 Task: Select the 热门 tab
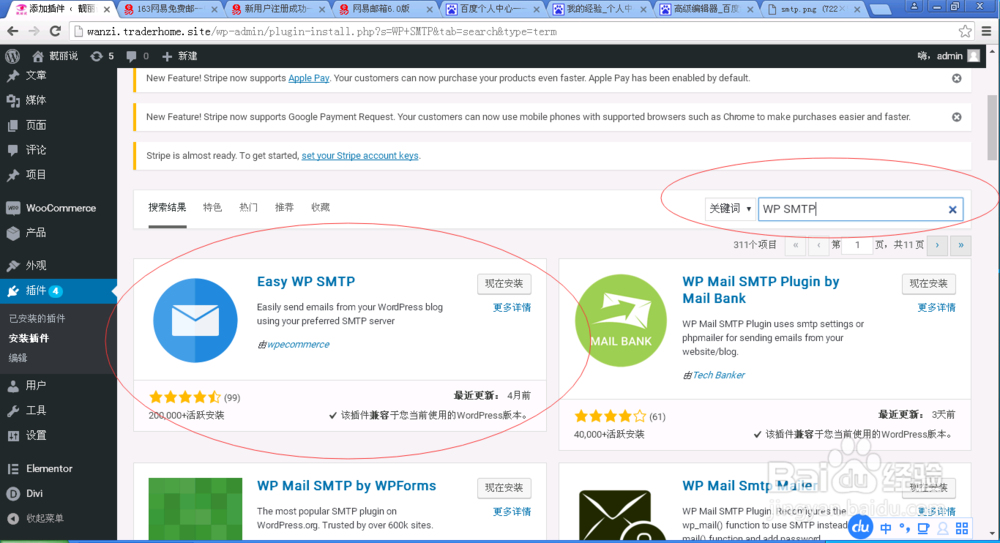pos(248,207)
